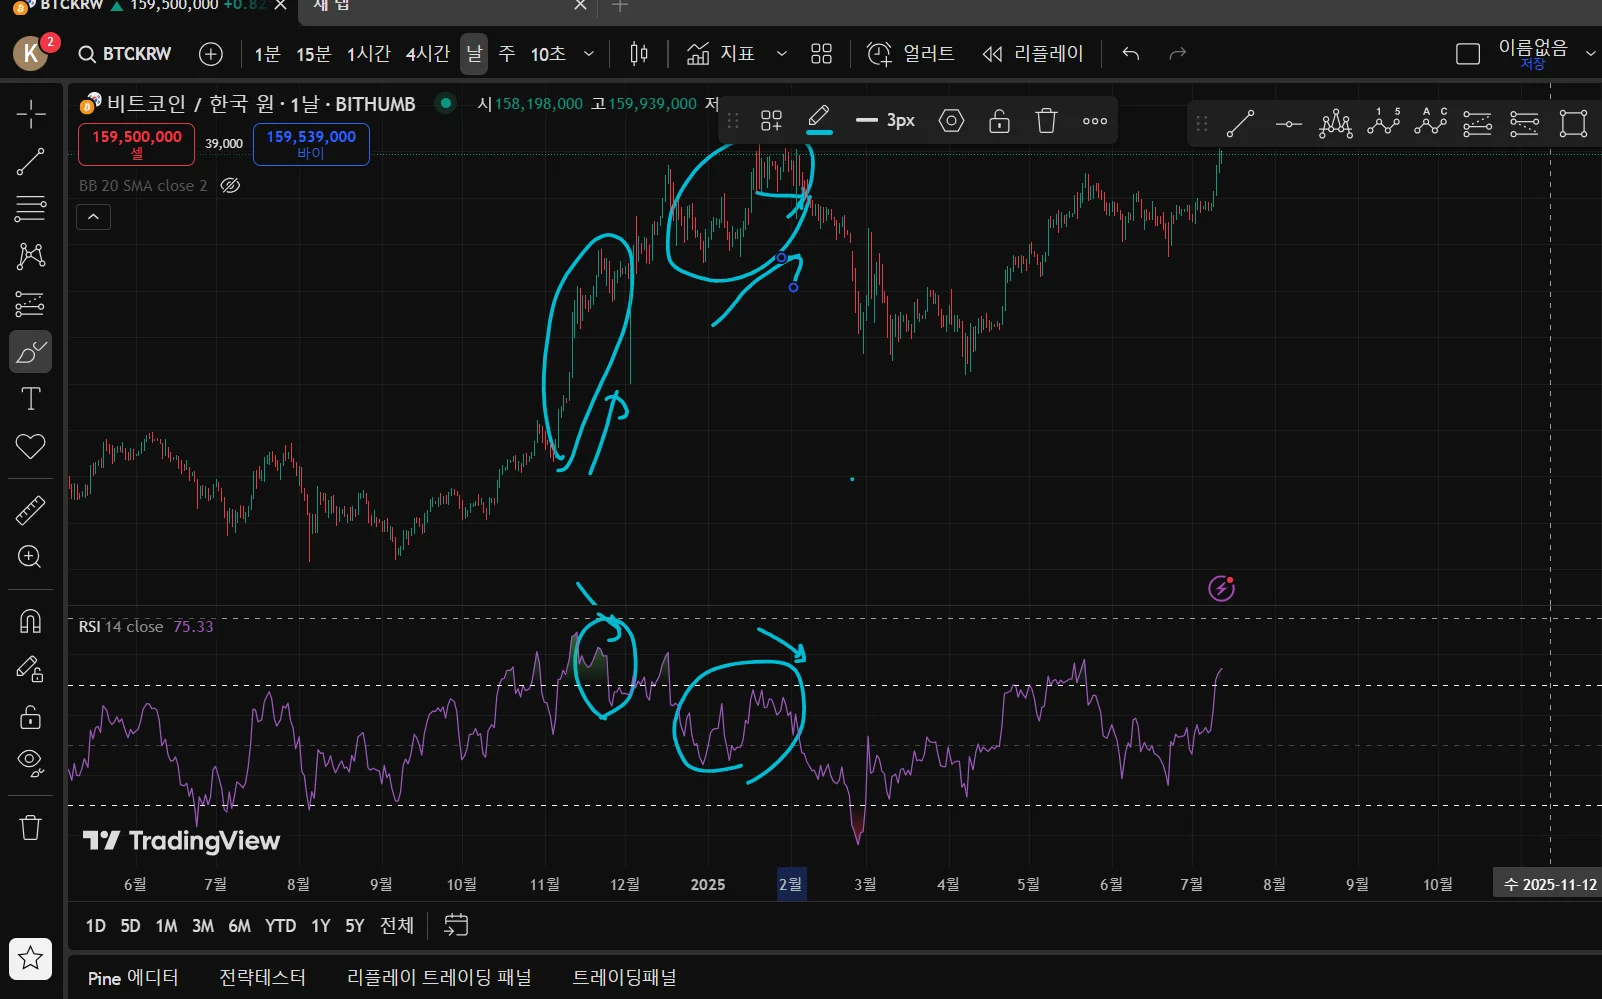The image size is (1602, 999).
Task: Collapse the indicator legend chevron
Action: (94, 216)
